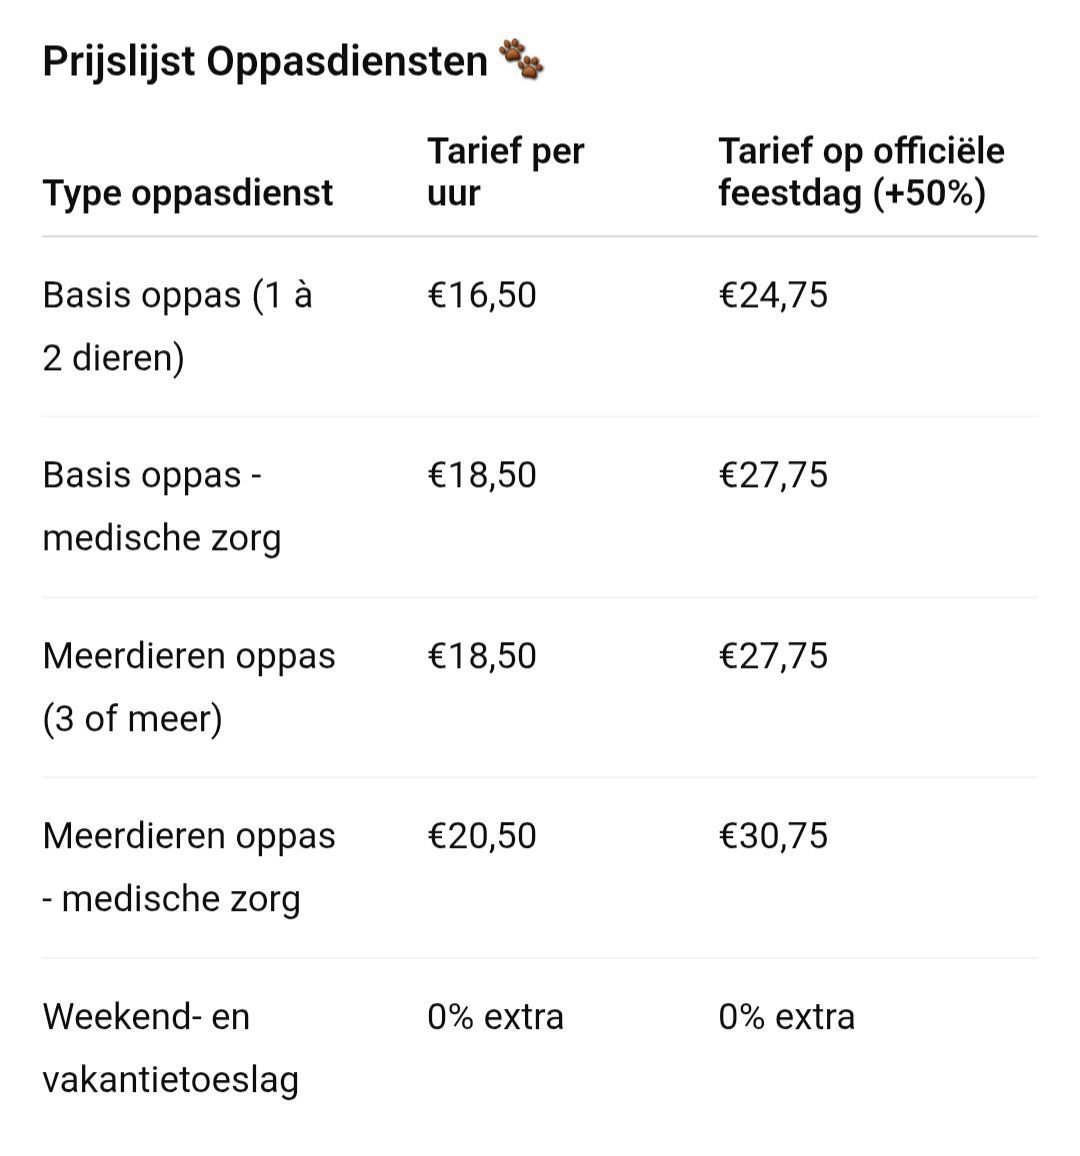Click €27,75 in Meerdieren oppas row
The image size is (1080, 1156).
pos(773,656)
